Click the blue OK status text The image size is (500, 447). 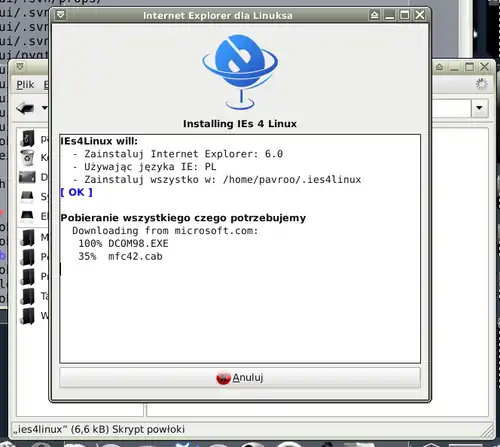pyautogui.click(x=76, y=192)
